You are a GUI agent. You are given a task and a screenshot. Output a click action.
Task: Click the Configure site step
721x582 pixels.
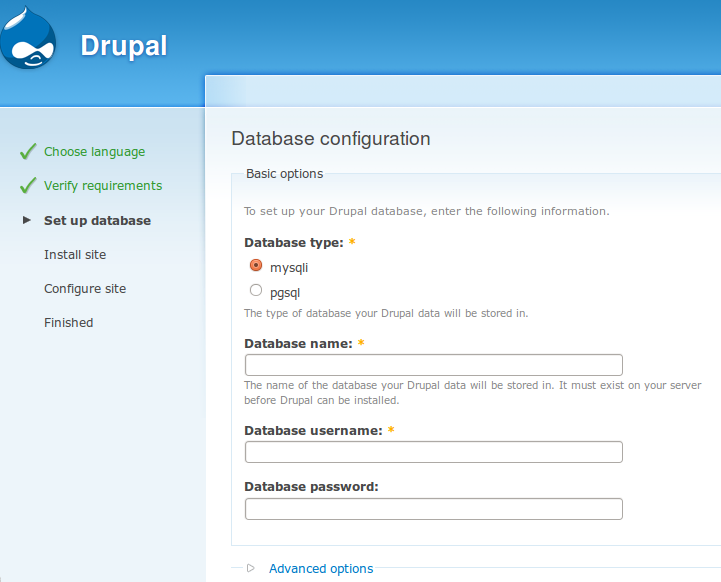(85, 289)
